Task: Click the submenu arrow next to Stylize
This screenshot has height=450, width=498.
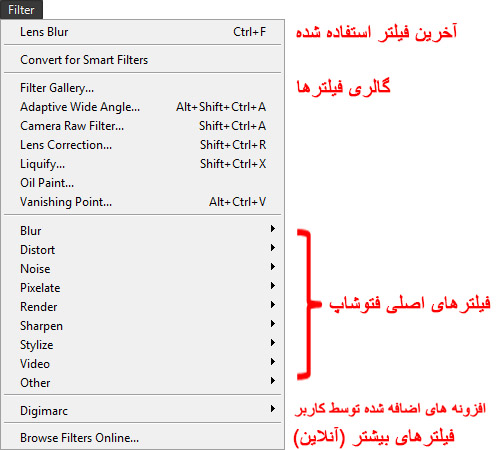Action: coord(273,342)
